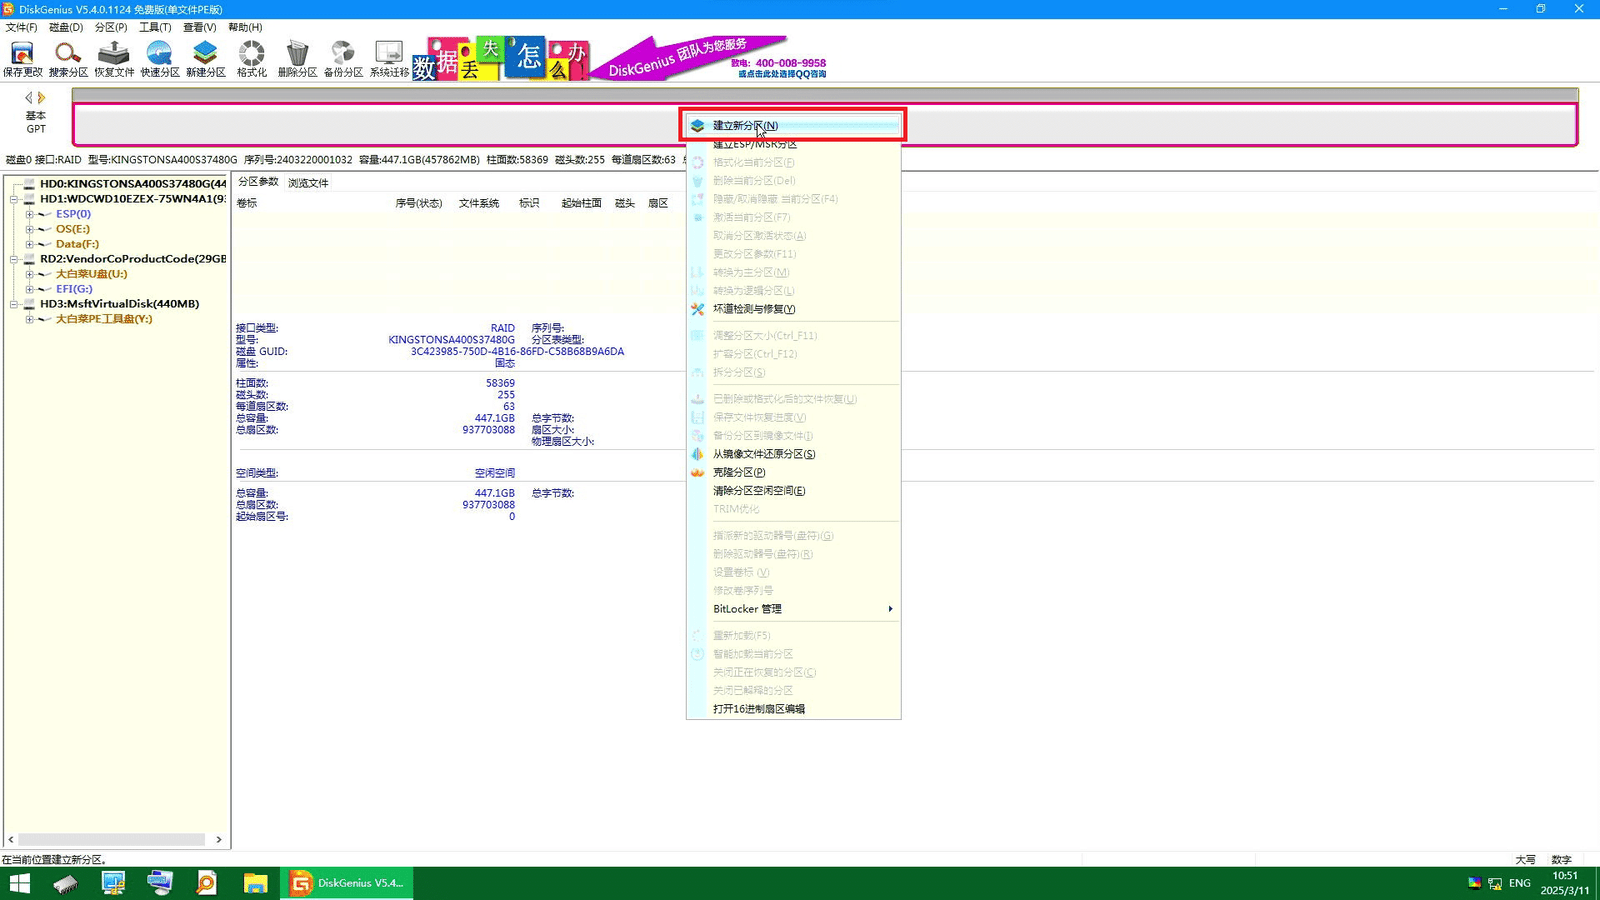The image size is (1600, 900).
Task: Select OS(E:) partition in tree
Action: pos(73,229)
